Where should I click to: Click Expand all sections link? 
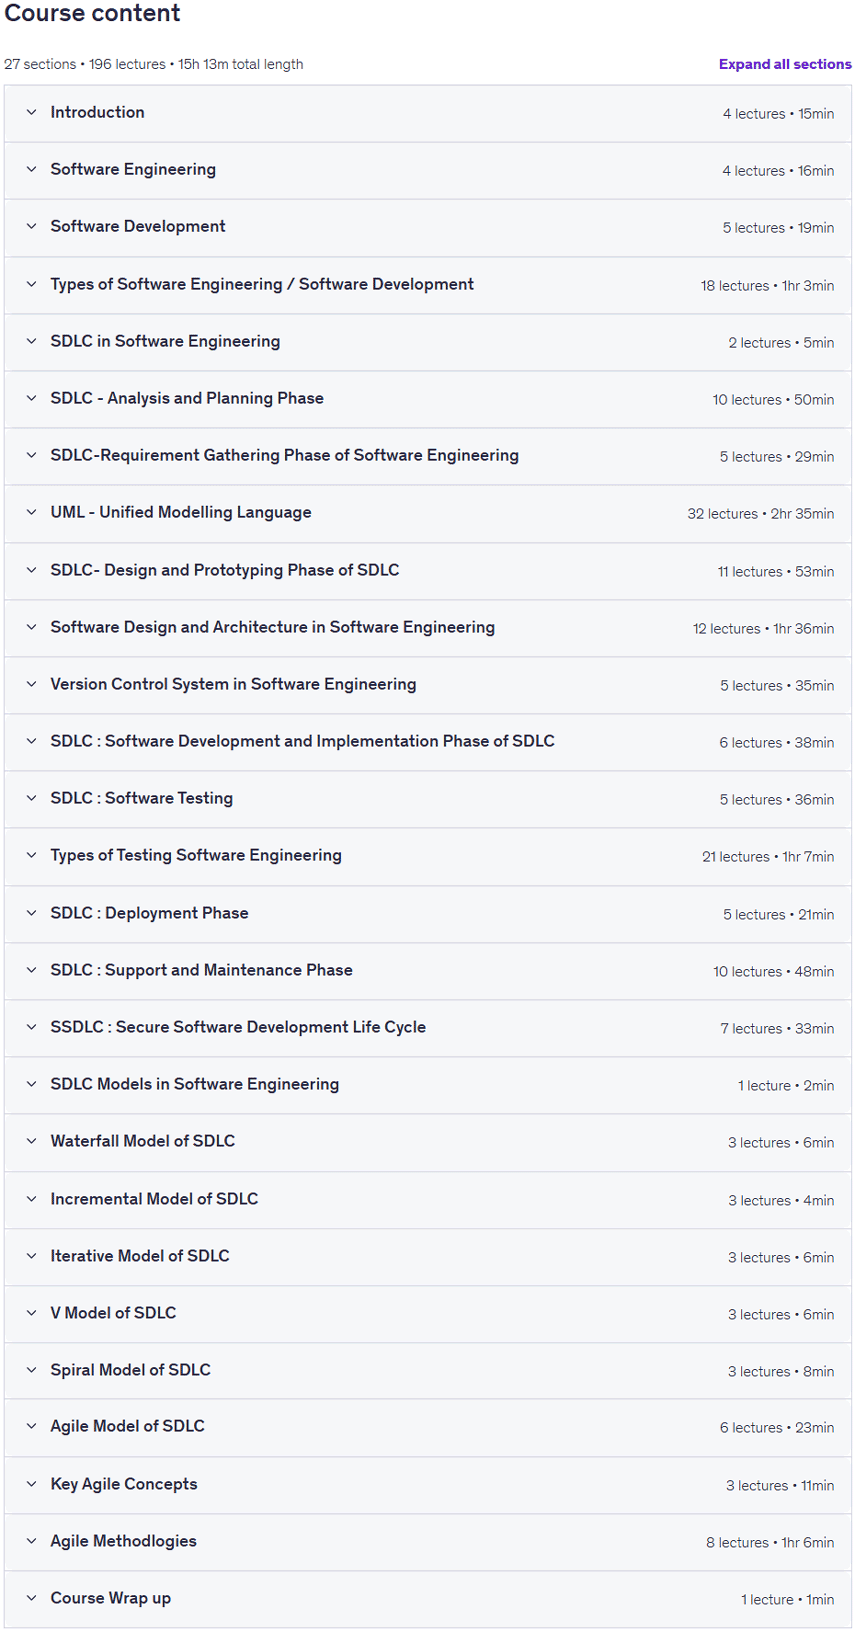[785, 64]
